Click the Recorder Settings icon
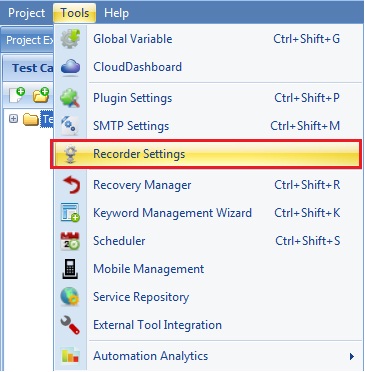This screenshot has width=365, height=372. [x=70, y=154]
